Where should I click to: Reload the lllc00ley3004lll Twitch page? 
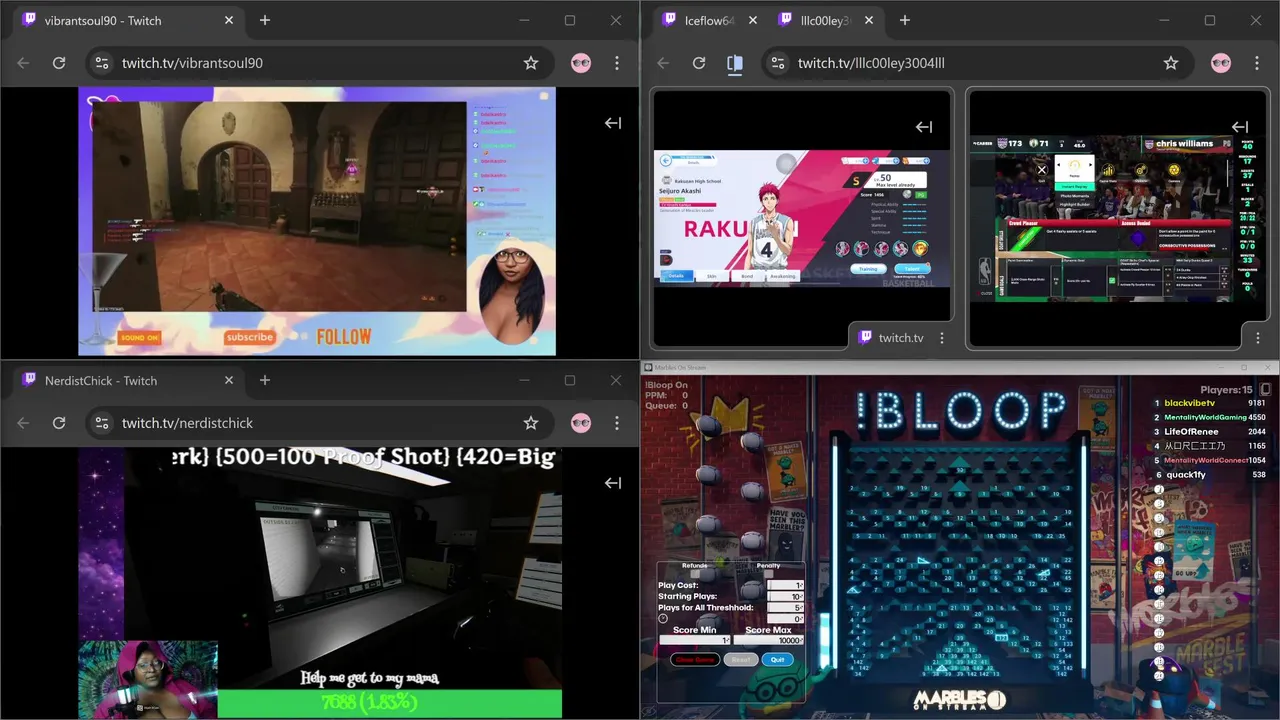coord(699,63)
